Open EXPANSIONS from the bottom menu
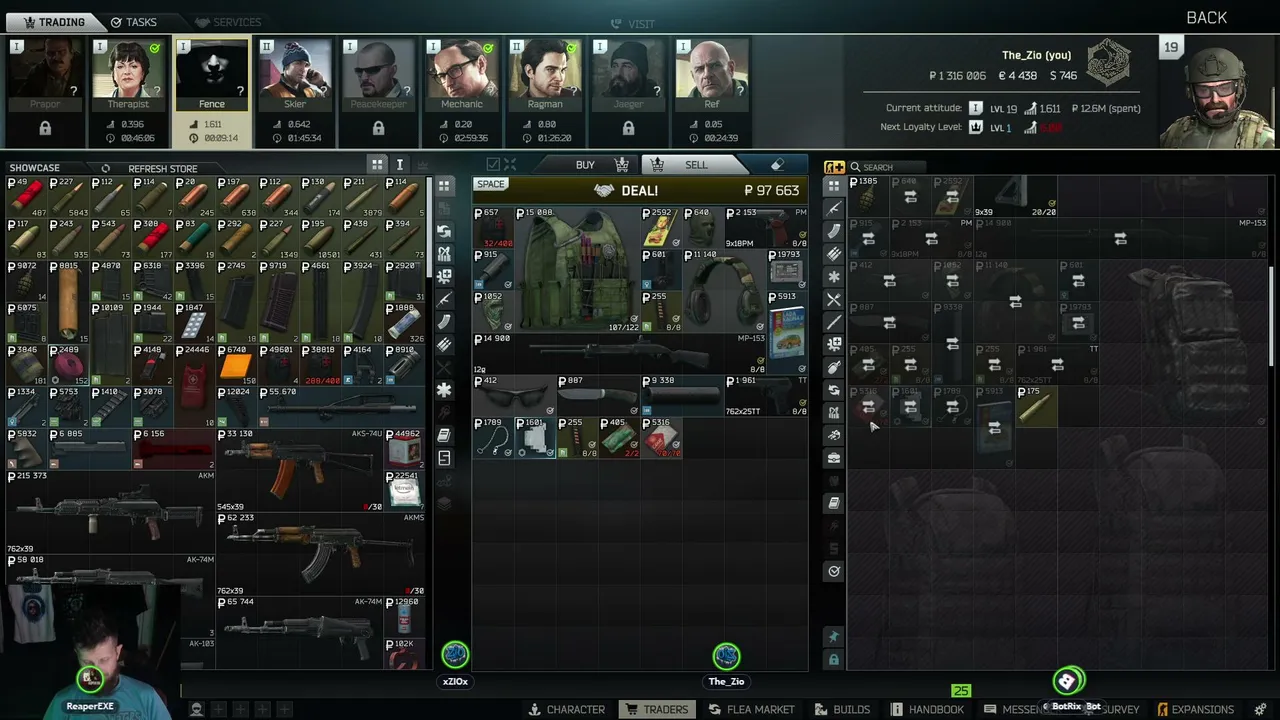 tap(1194, 709)
